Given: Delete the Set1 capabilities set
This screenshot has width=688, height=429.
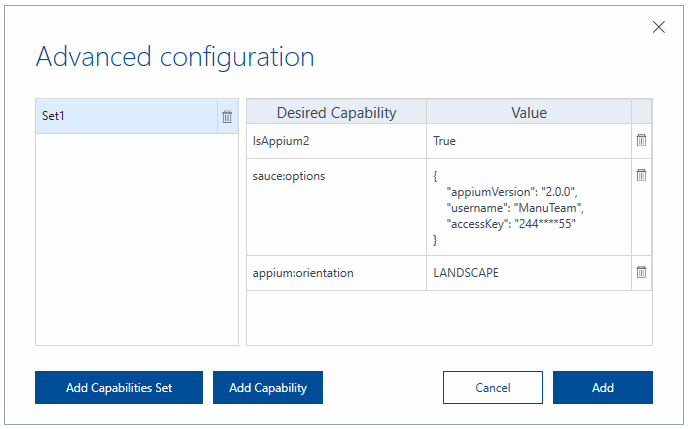Looking at the screenshot, I should click(227, 117).
